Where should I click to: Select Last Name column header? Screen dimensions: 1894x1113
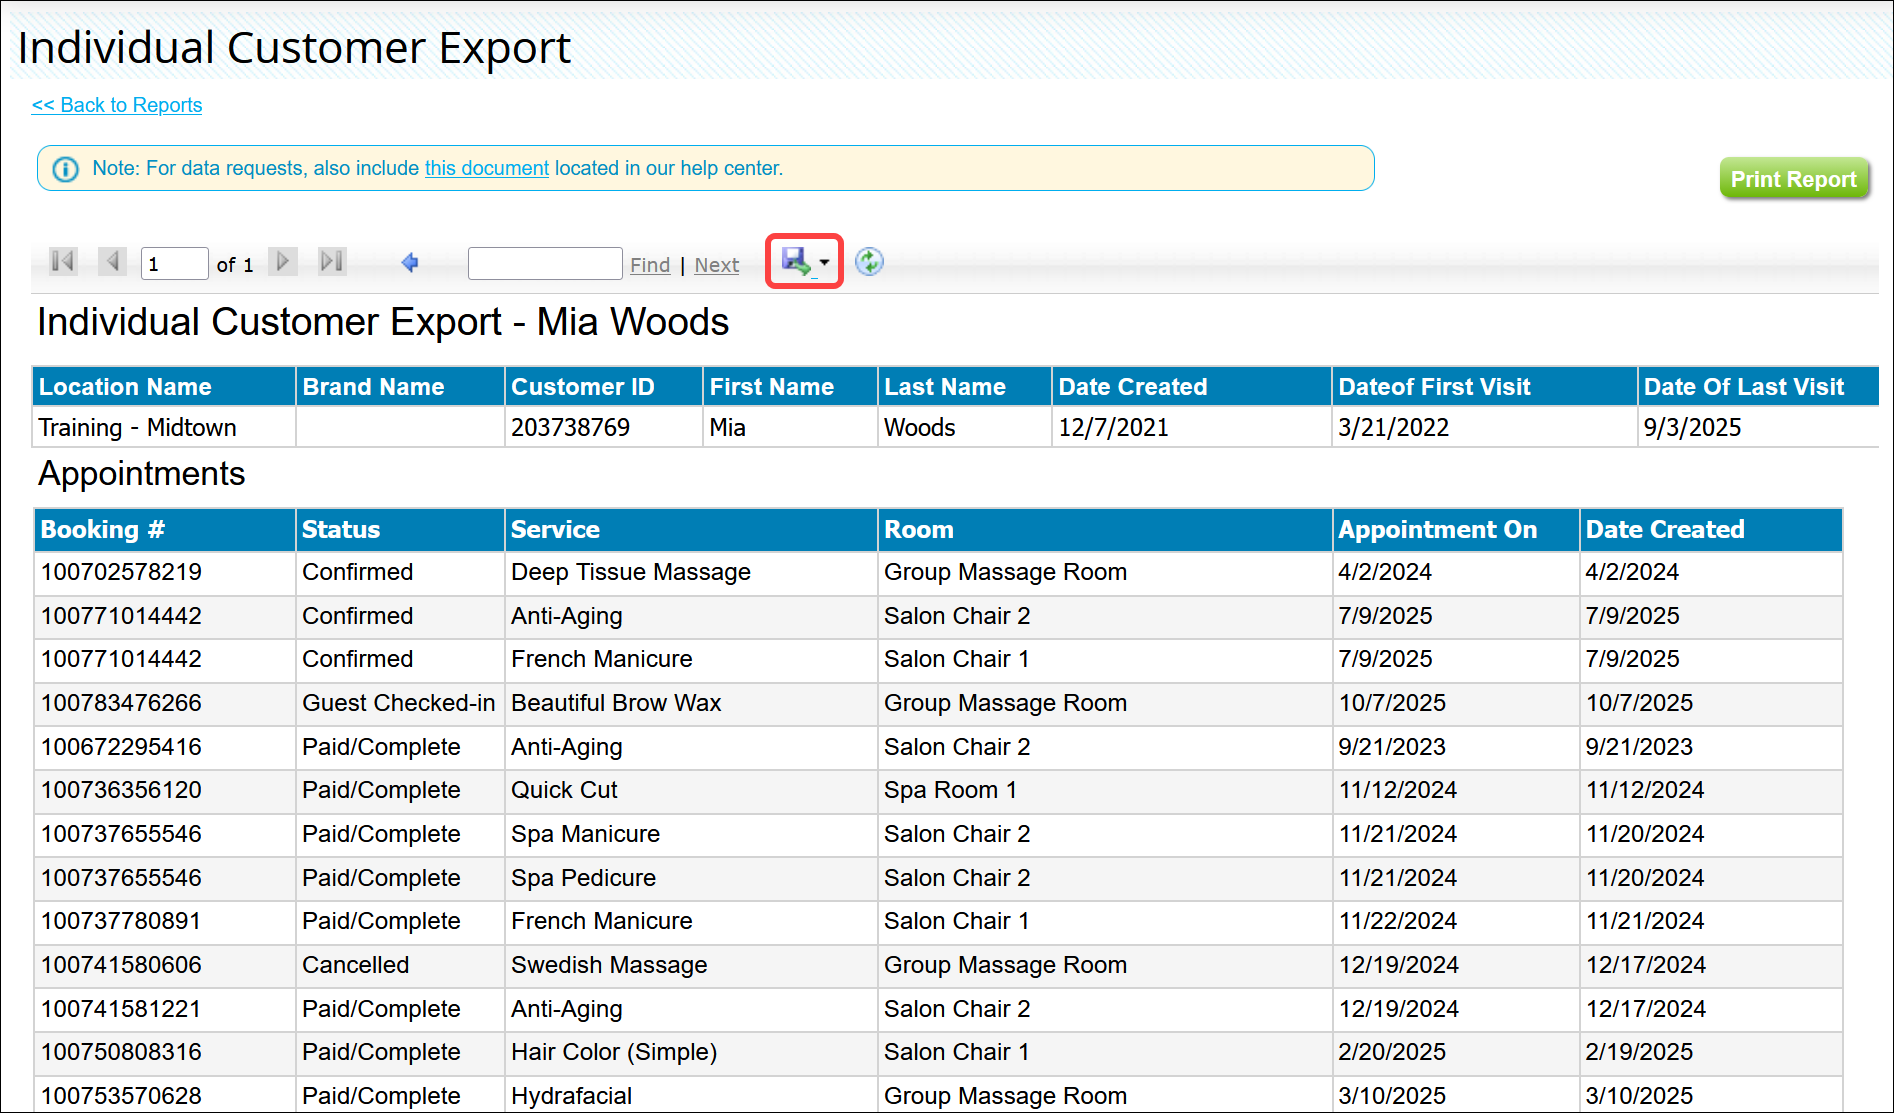coord(965,387)
